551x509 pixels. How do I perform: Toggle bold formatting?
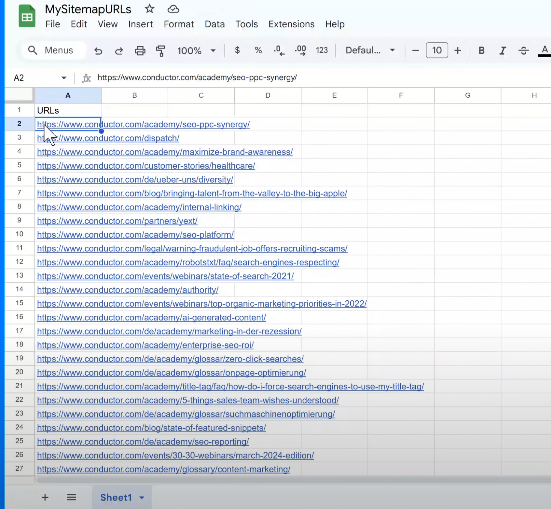(x=481, y=51)
